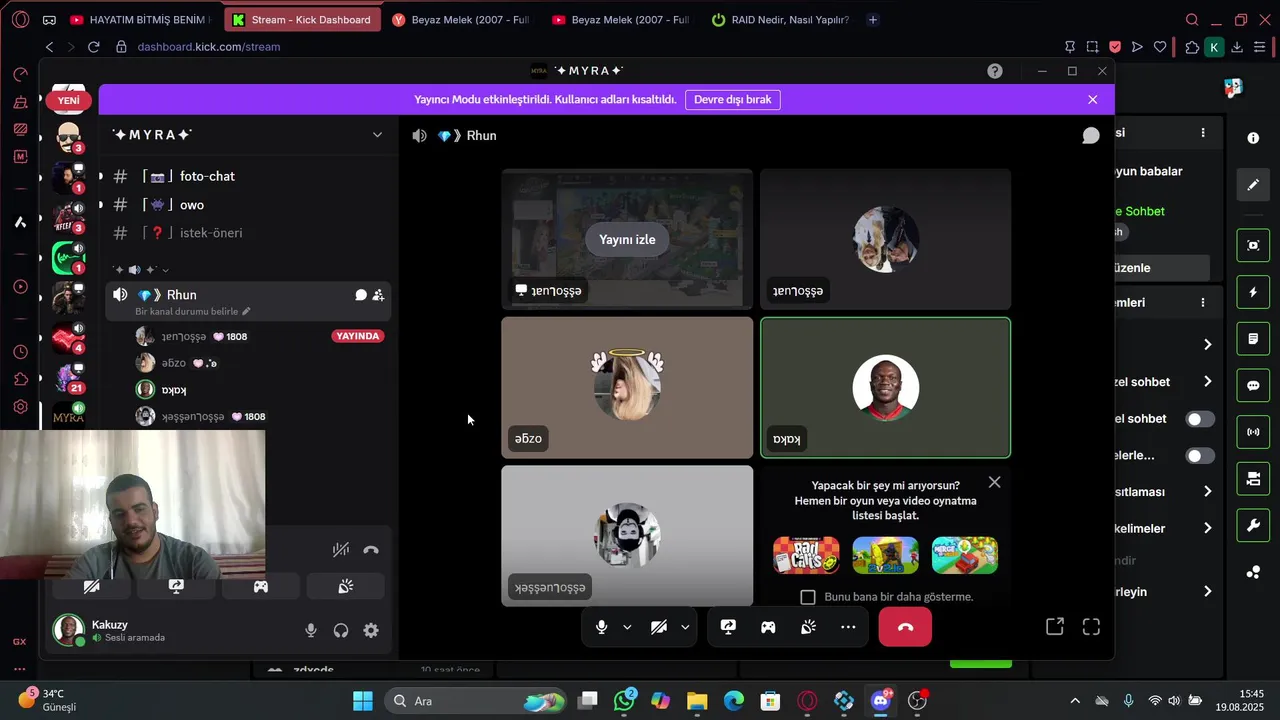Expand the 'sıtlaması' row arrow

(1207, 492)
